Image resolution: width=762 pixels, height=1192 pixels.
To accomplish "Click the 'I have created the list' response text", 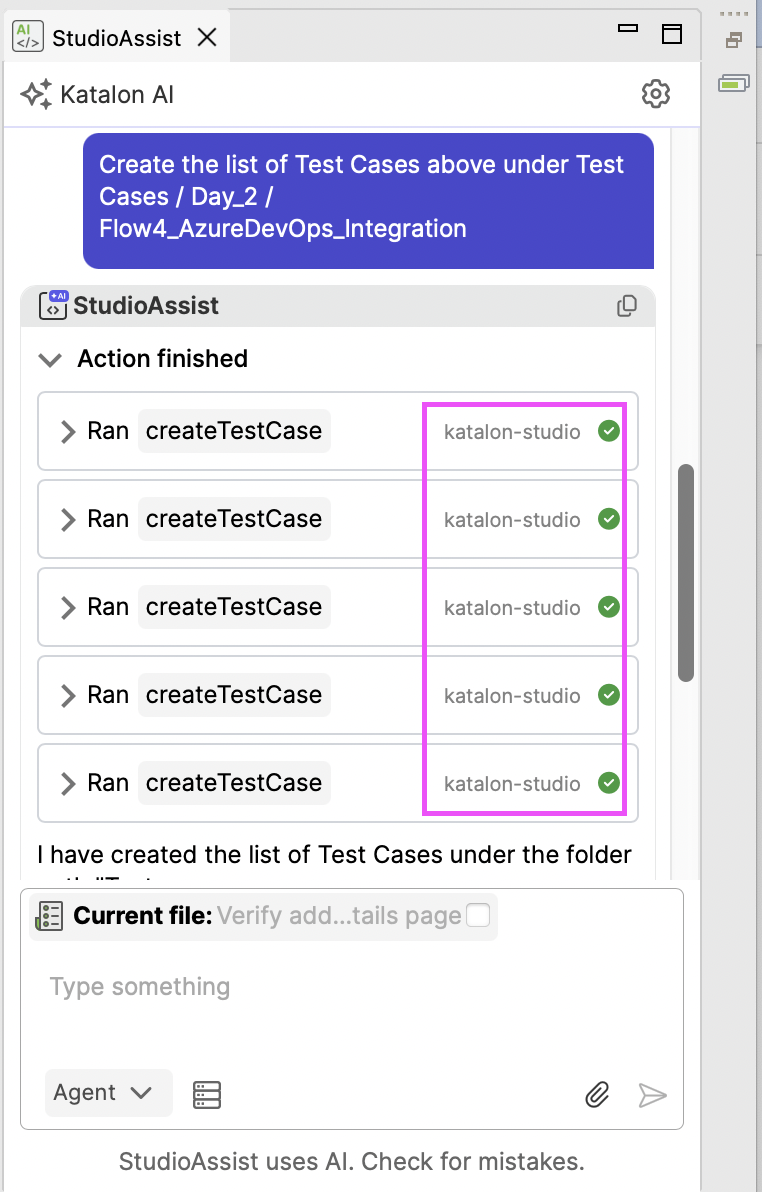I will click(x=335, y=855).
